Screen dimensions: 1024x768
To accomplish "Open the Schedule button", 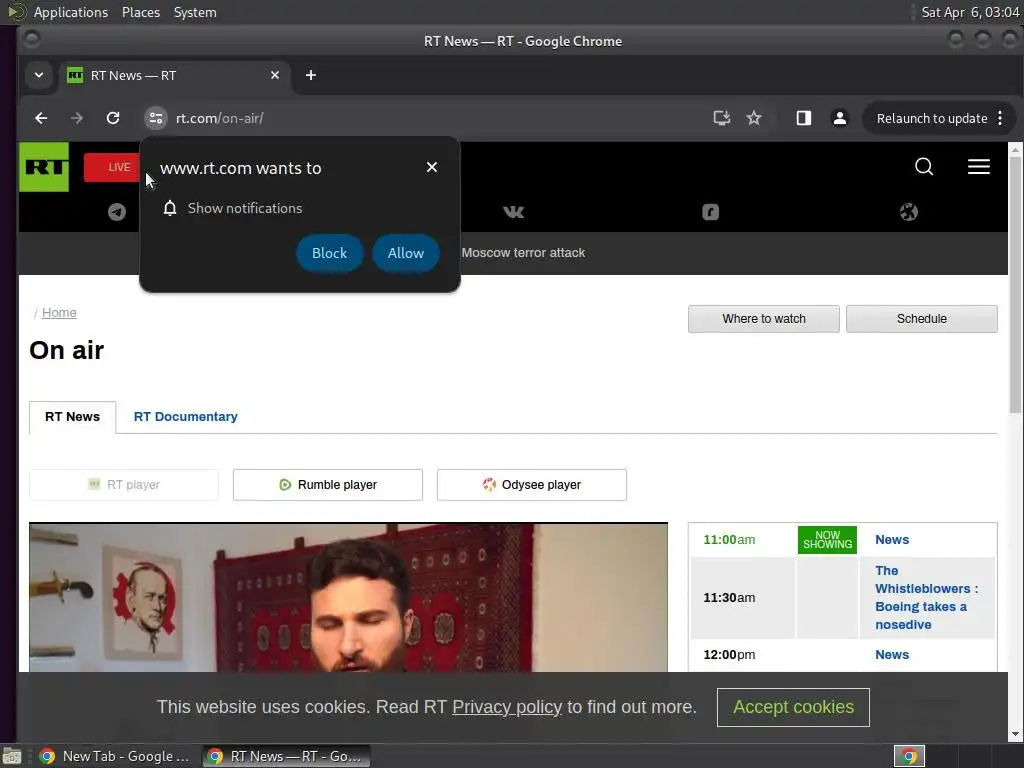I will pos(921,319).
